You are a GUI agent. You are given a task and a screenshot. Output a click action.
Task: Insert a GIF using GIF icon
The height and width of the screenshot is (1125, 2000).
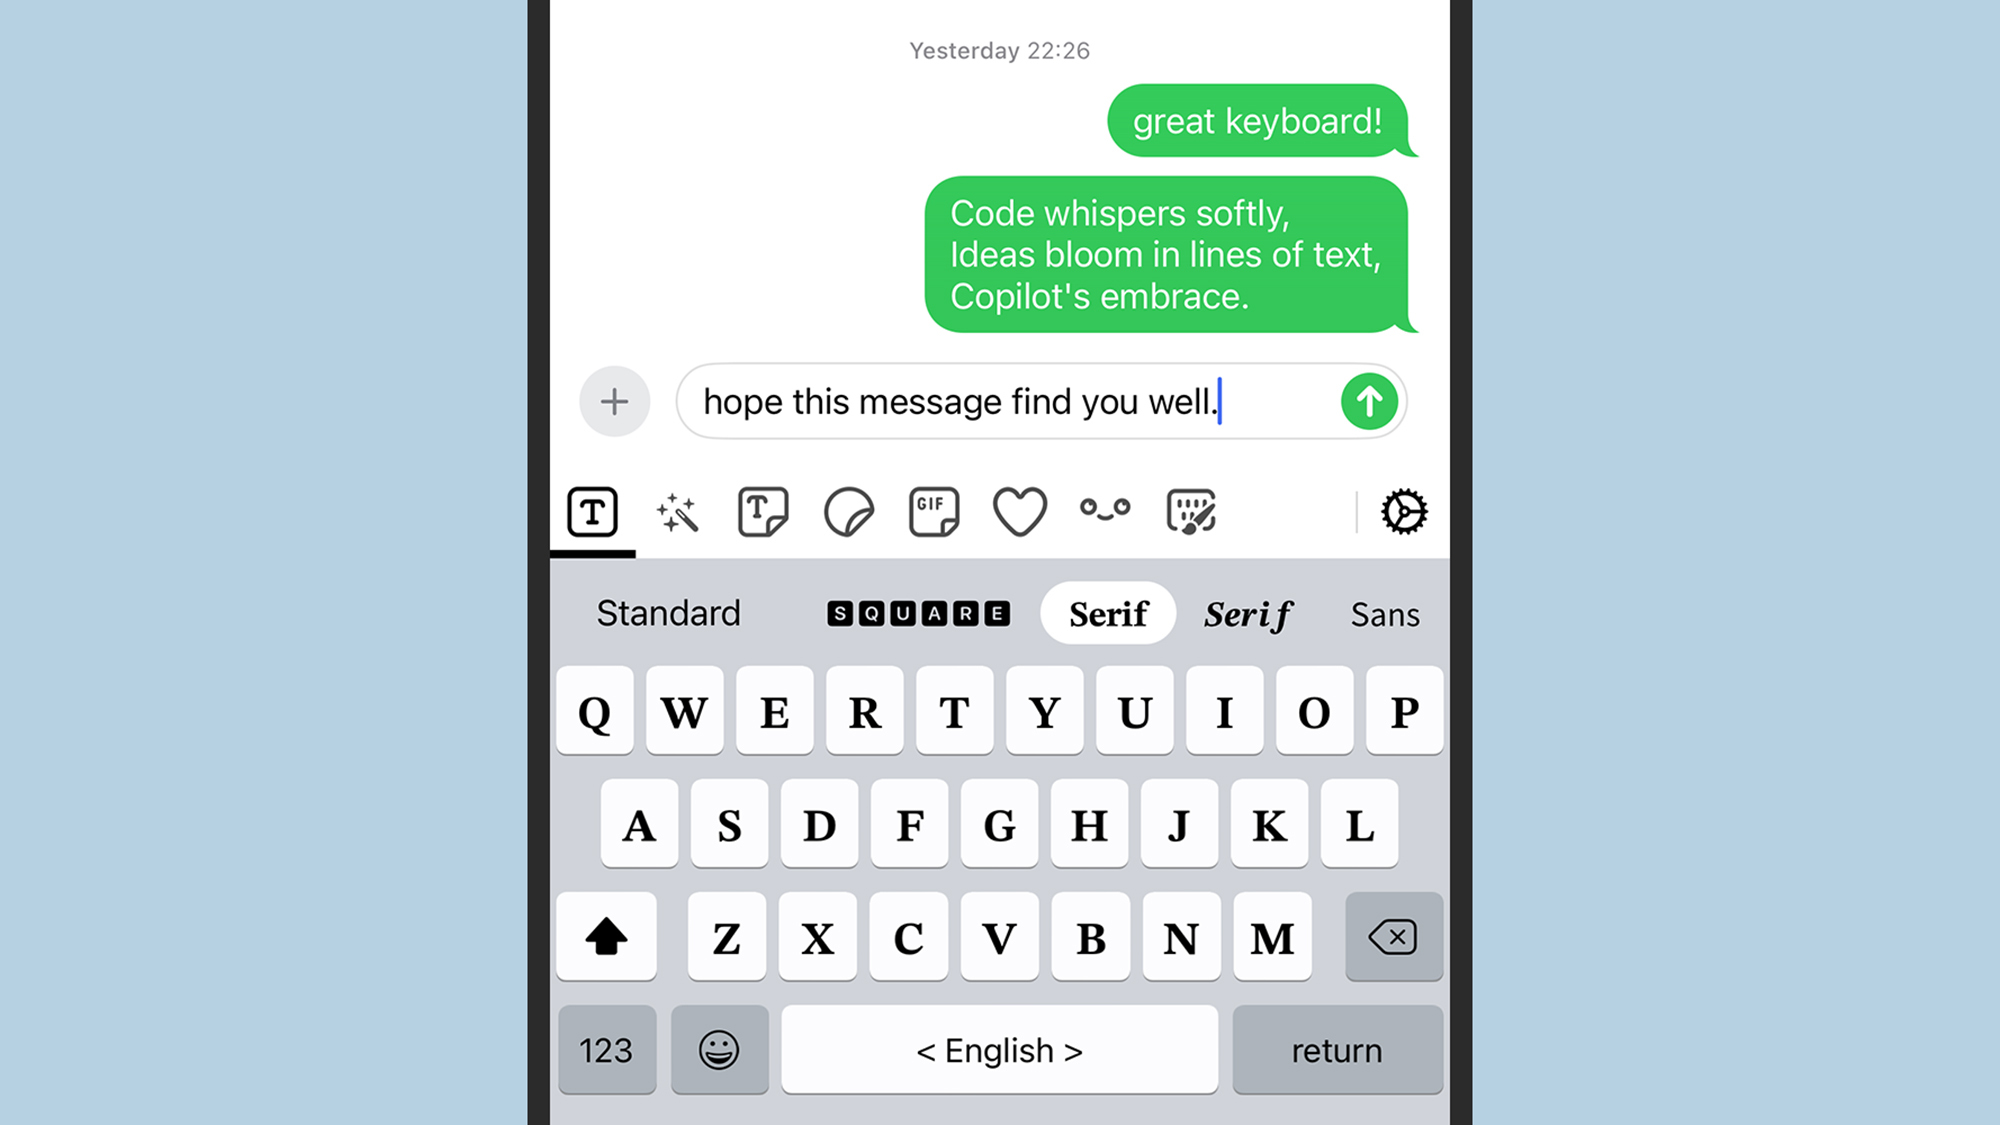pyautogui.click(x=934, y=512)
